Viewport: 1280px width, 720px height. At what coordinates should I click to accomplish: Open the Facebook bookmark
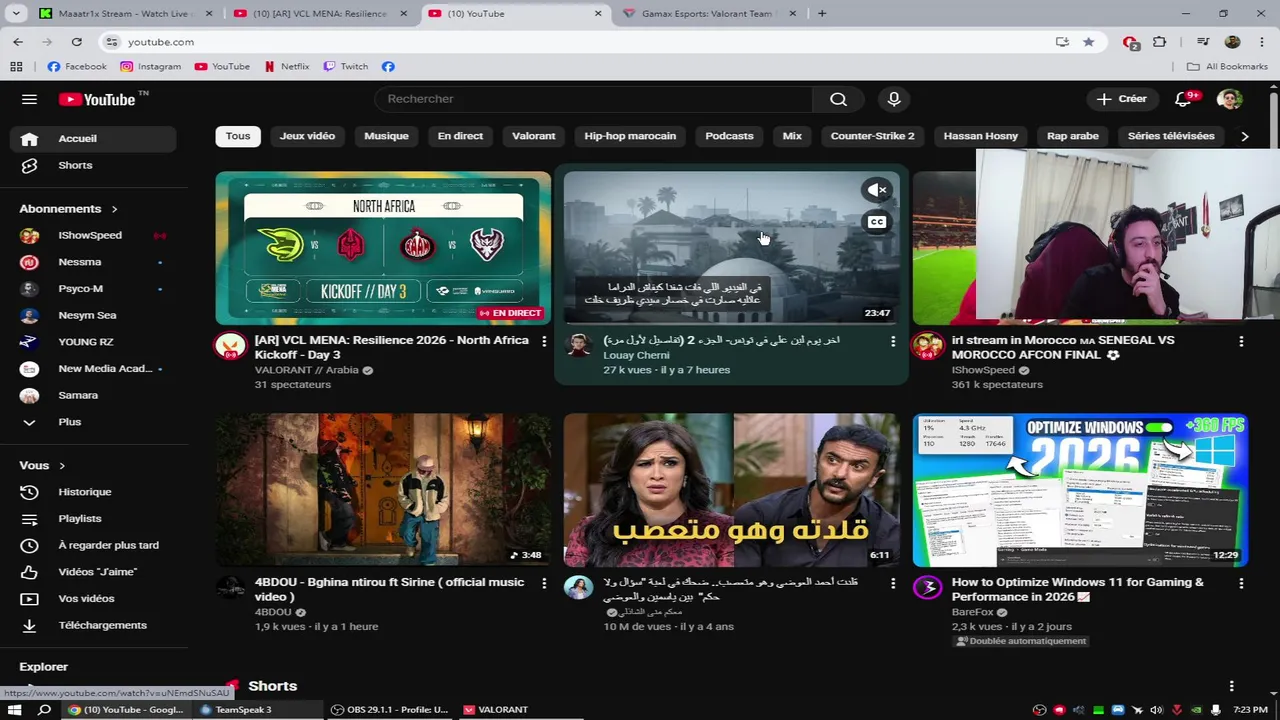click(x=77, y=66)
